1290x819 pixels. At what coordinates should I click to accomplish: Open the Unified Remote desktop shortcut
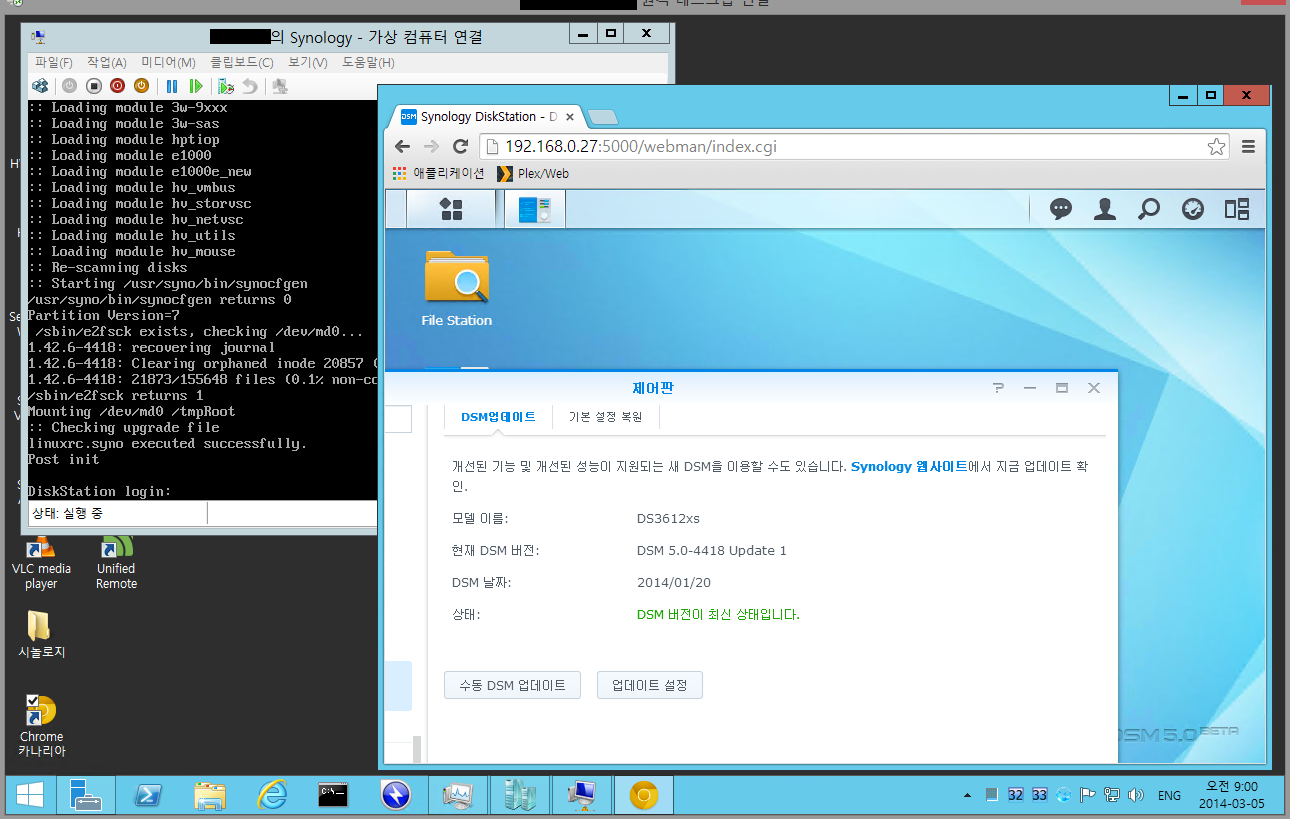coord(117,563)
